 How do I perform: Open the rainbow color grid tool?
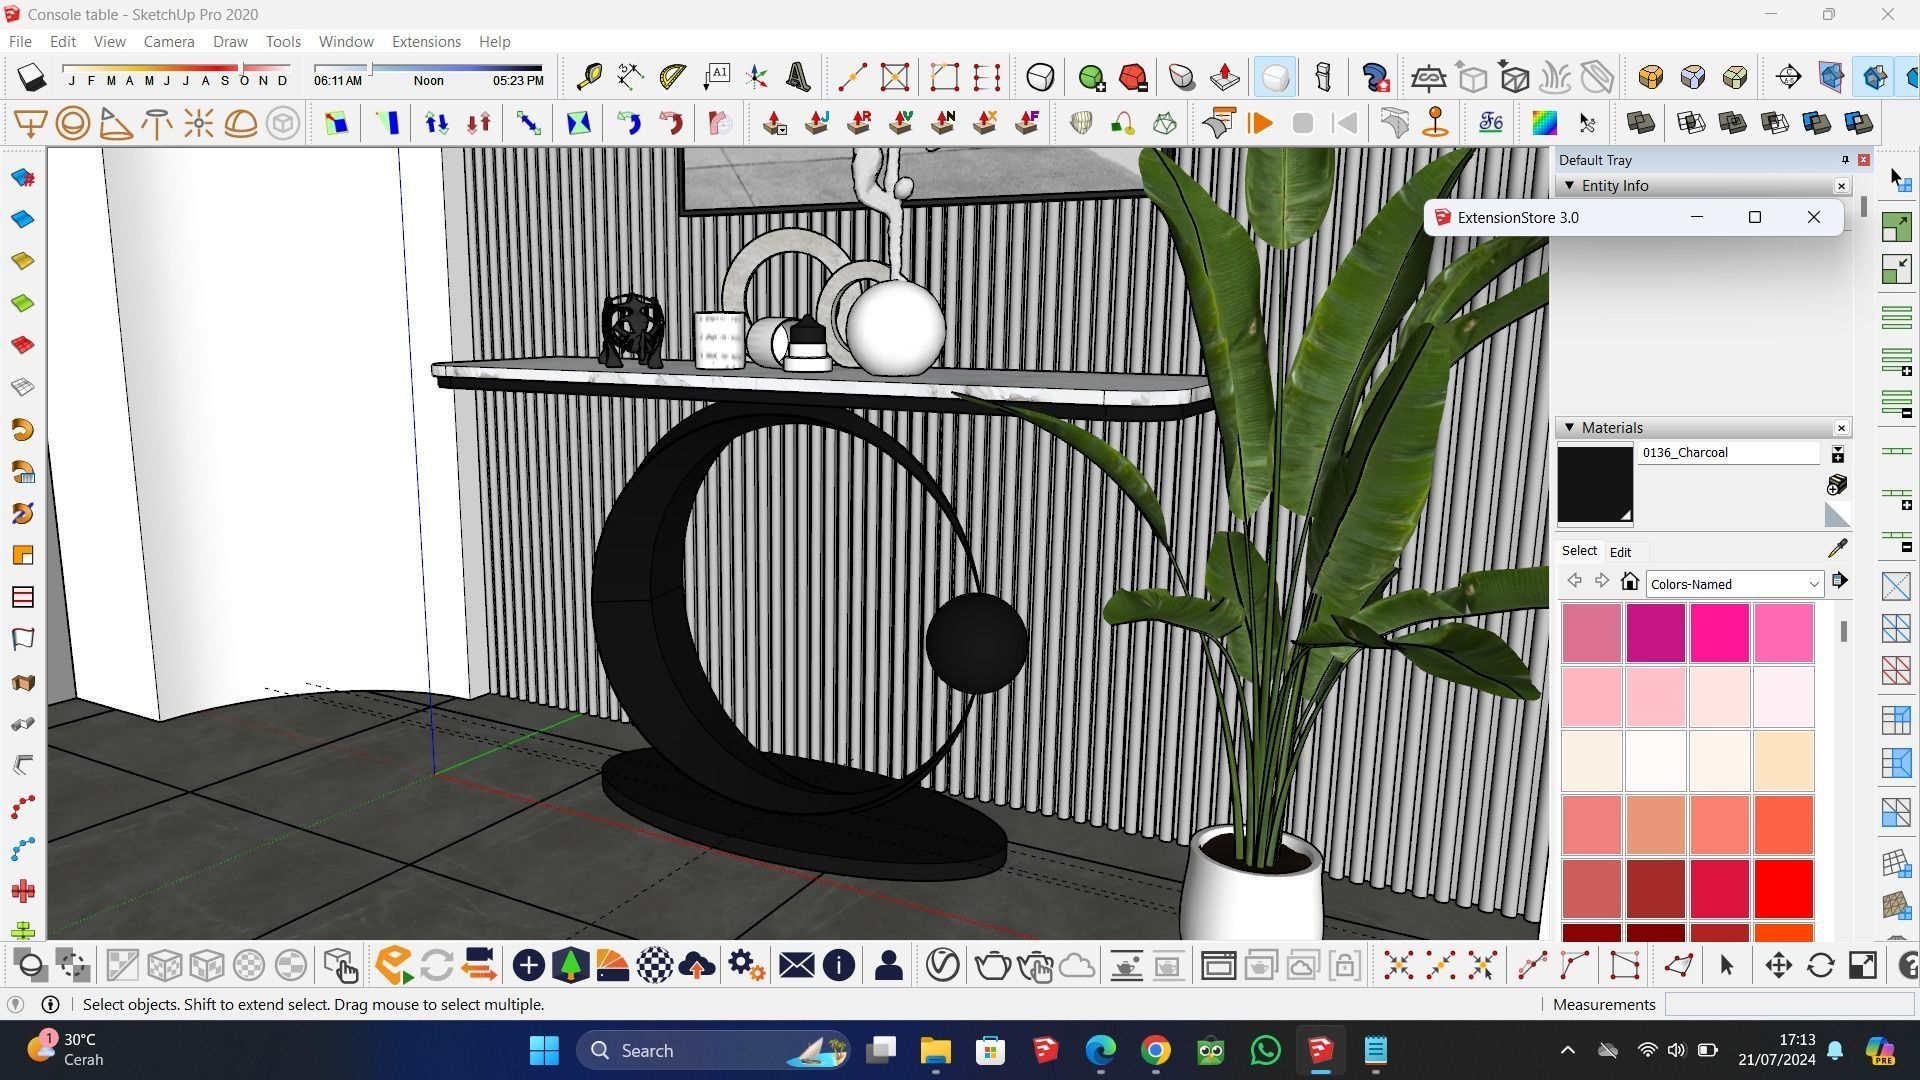click(x=1544, y=123)
